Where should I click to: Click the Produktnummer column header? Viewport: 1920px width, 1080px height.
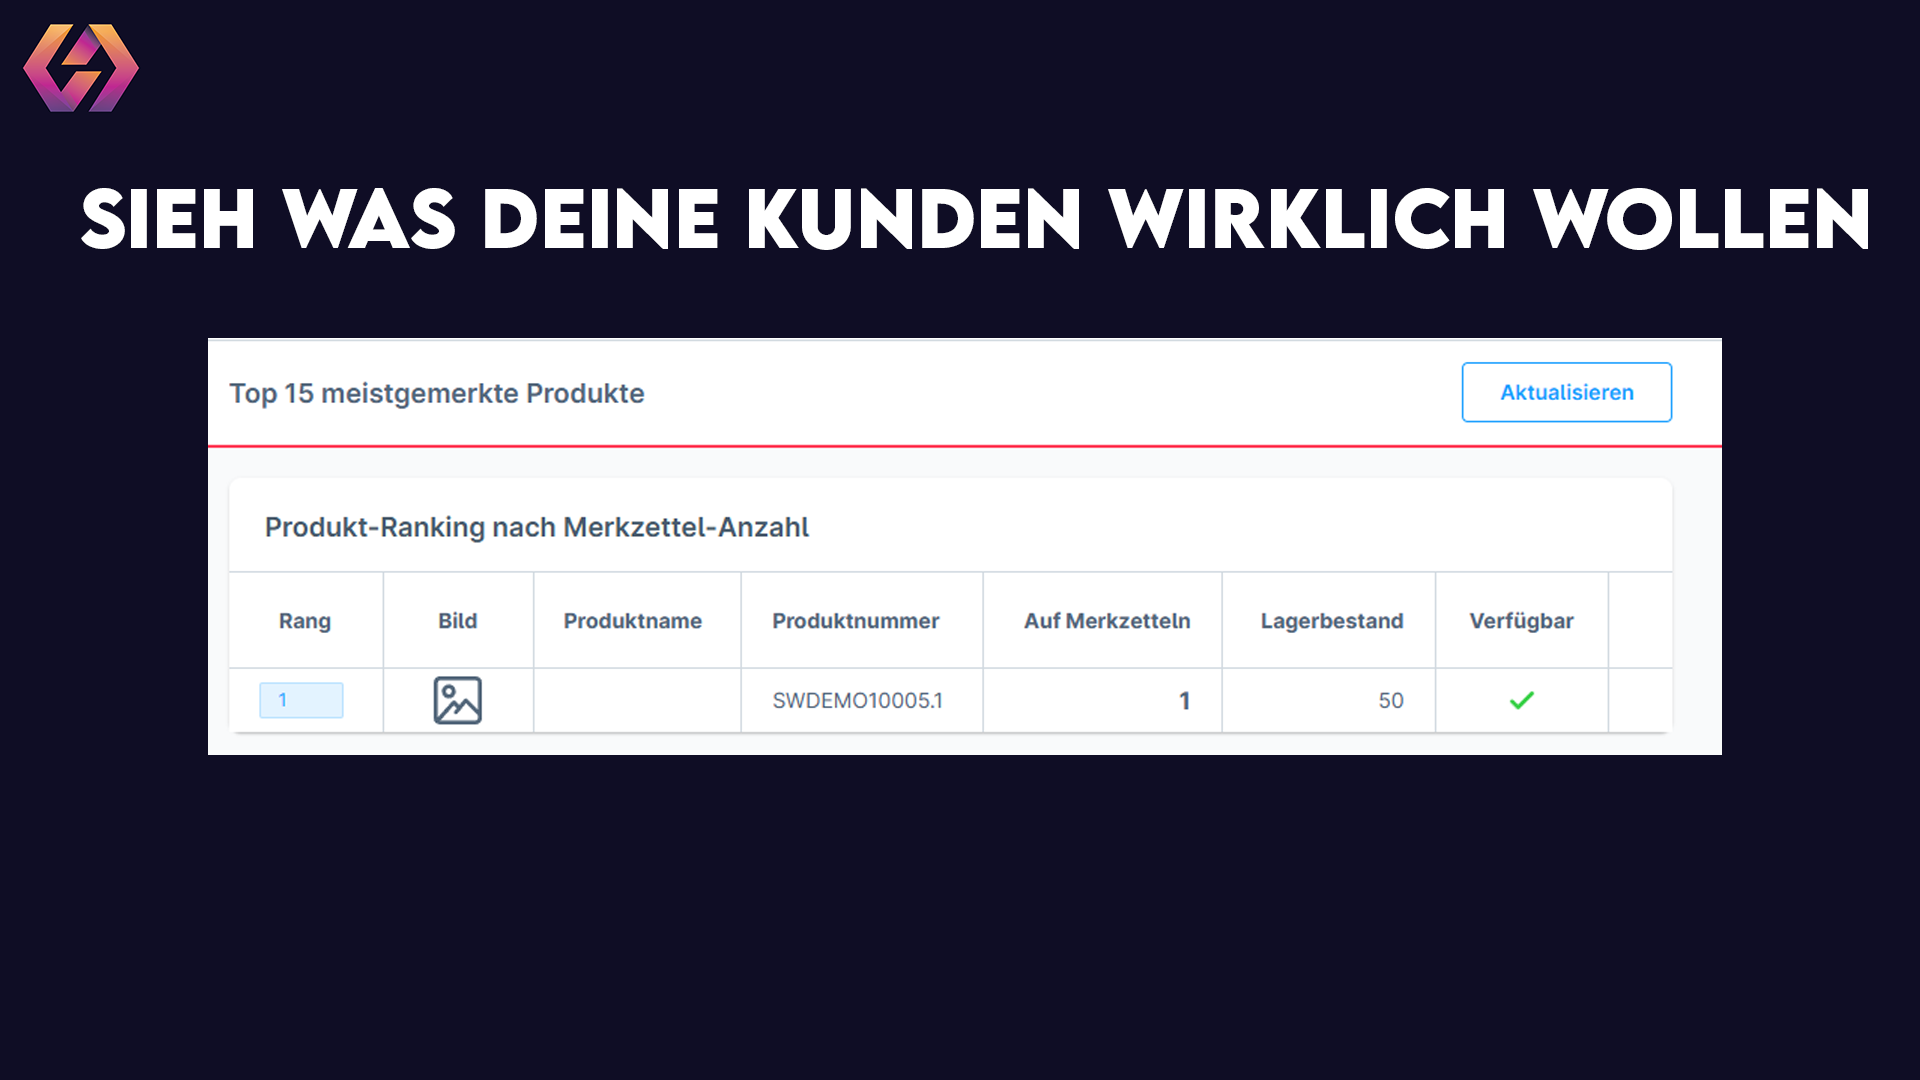[x=856, y=621]
